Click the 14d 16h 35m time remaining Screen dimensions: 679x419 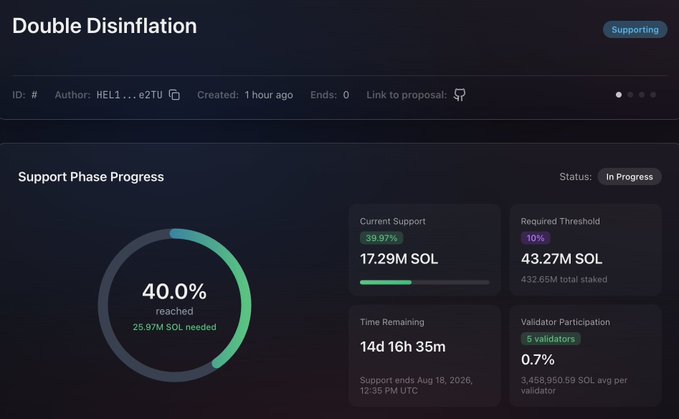tap(403, 347)
